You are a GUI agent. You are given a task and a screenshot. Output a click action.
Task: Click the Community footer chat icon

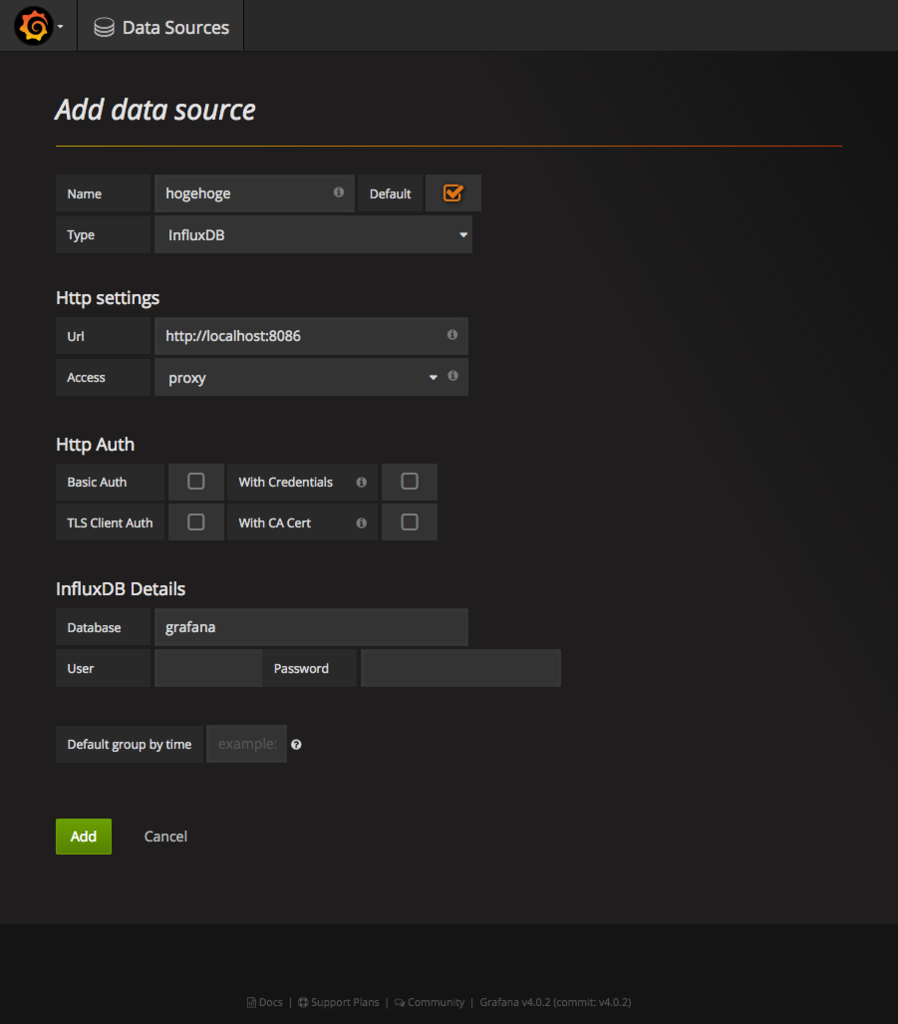[x=400, y=1002]
